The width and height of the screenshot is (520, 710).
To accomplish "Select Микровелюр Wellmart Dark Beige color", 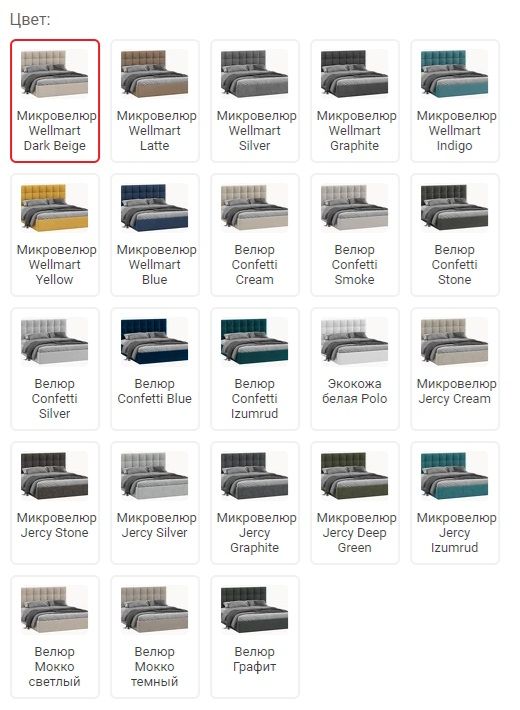I will point(55,101).
